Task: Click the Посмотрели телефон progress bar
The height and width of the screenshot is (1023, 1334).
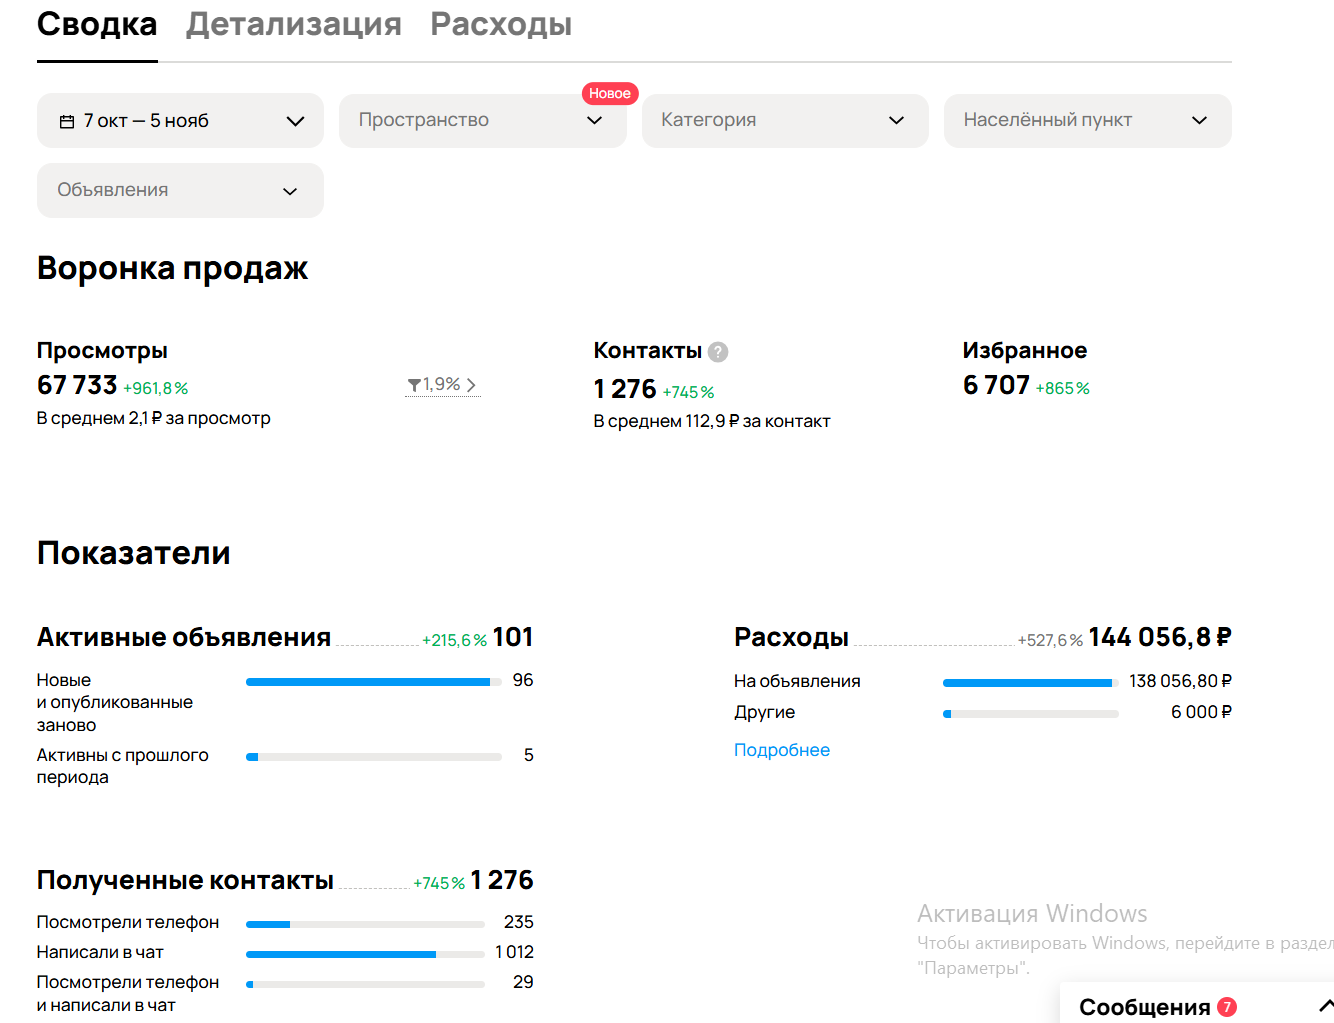Action: (366, 924)
